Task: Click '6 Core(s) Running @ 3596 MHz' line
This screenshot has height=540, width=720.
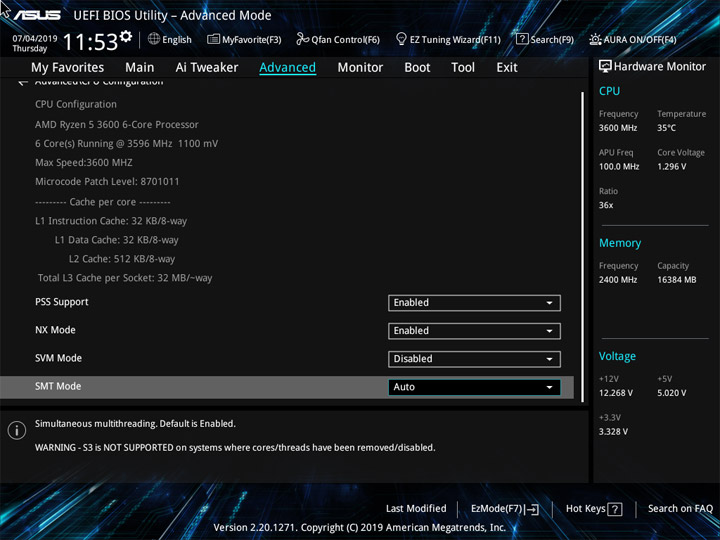Action: tap(126, 143)
